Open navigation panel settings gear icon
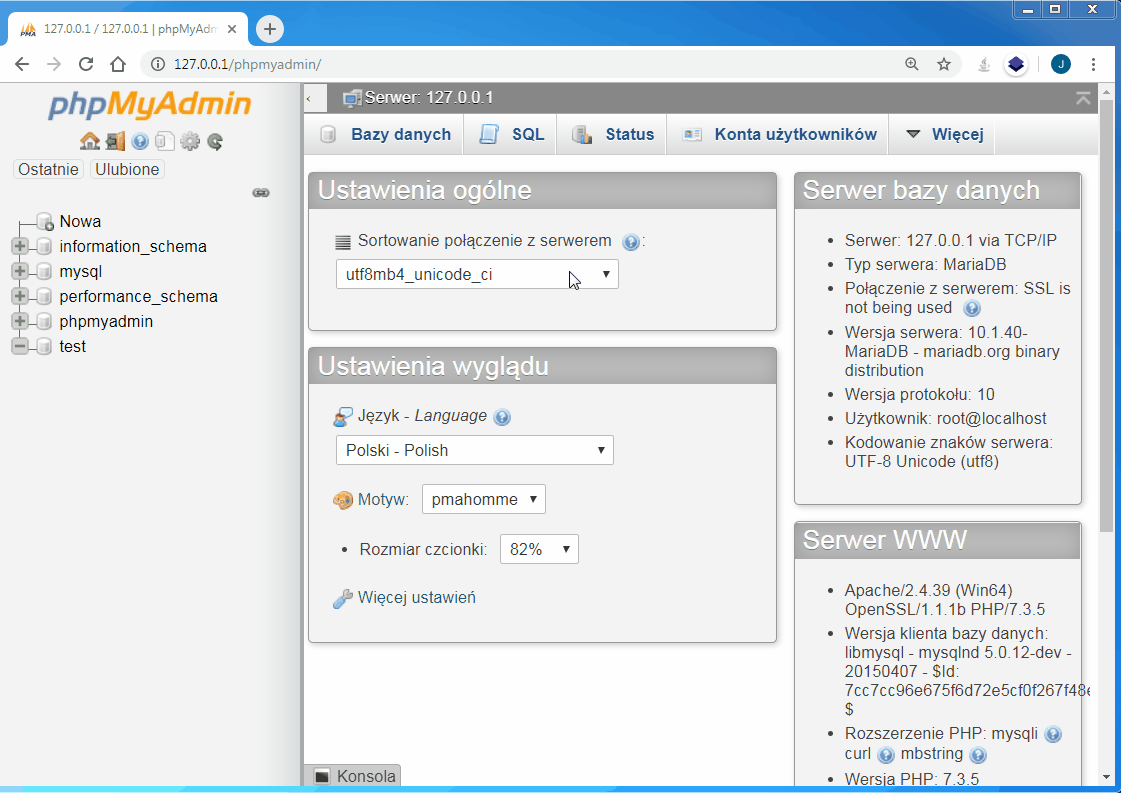Screen dimensions: 1121x793 click(189, 141)
